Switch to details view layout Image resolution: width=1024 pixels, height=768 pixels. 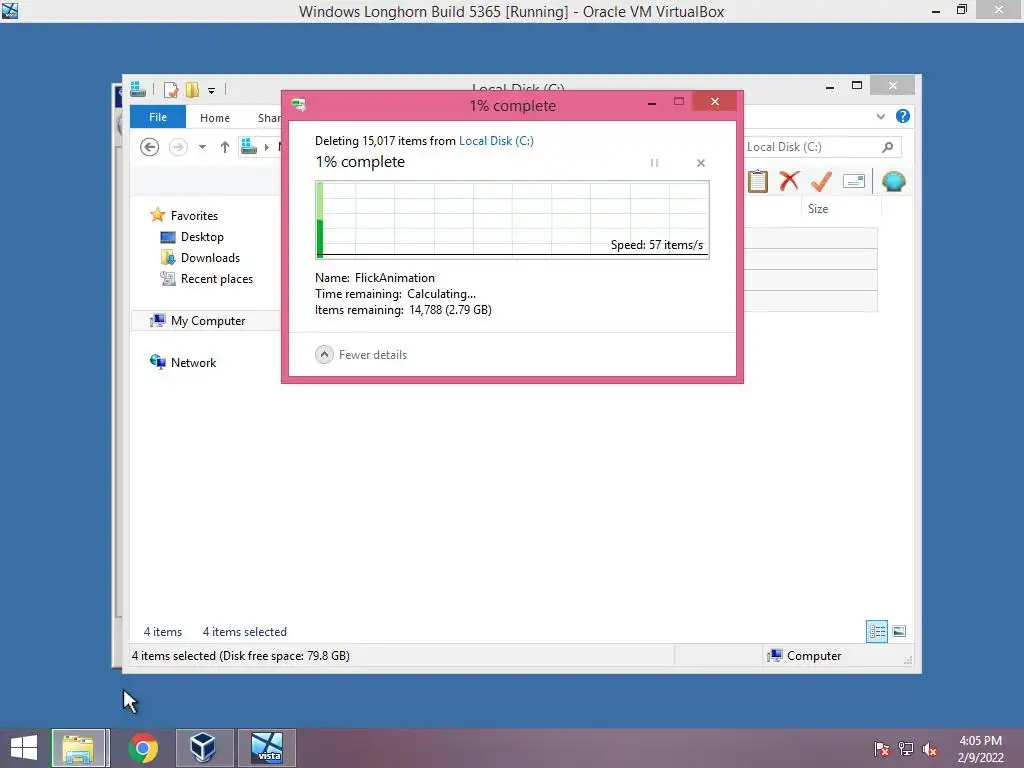(x=876, y=632)
